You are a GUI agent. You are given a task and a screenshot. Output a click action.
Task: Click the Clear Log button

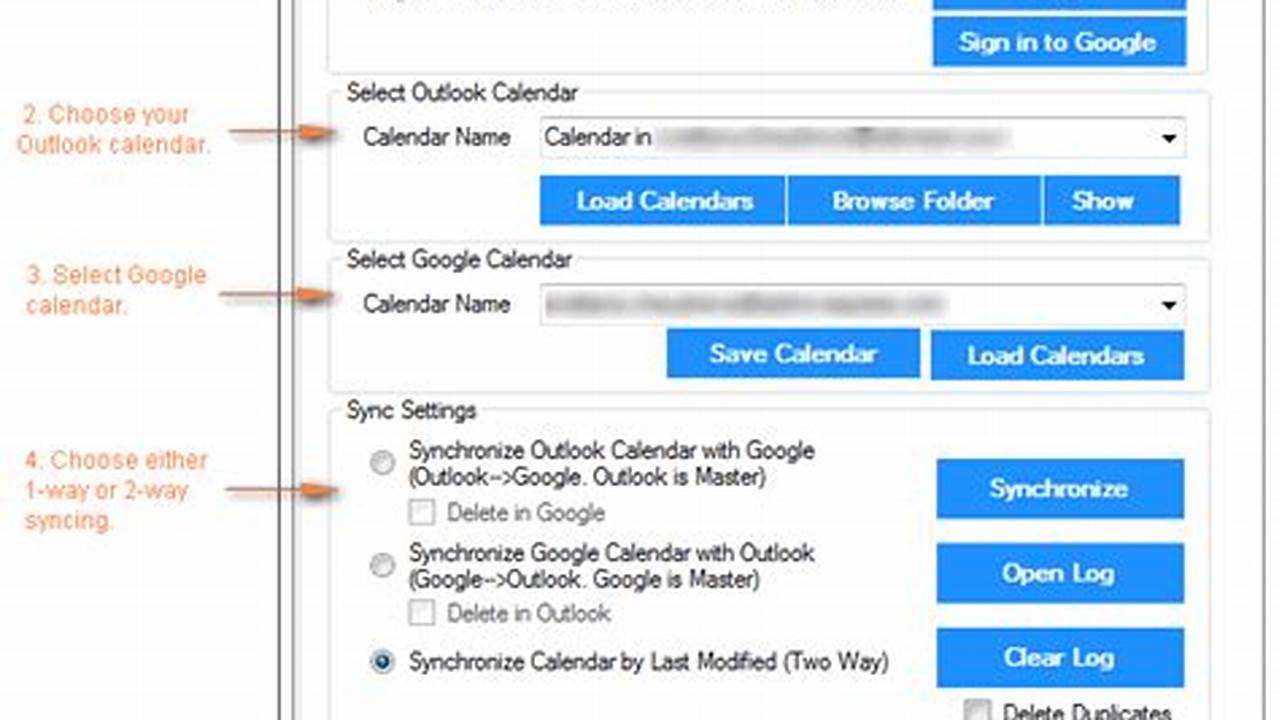click(1058, 657)
